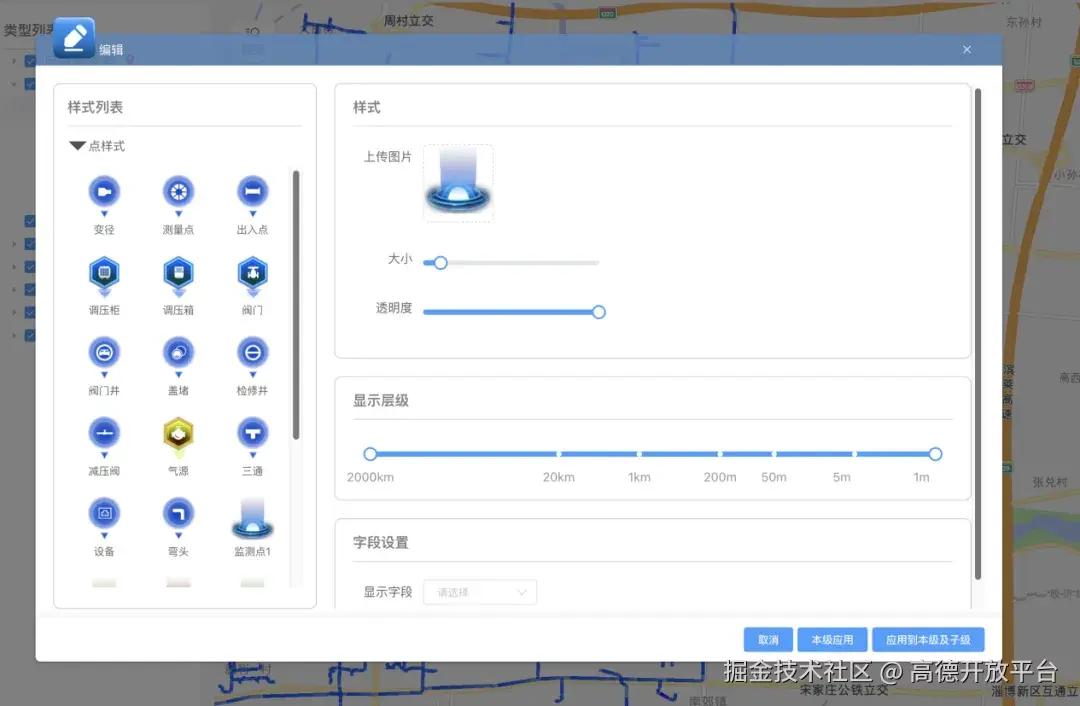
Task: Click 应用到本级及子级 button
Action: click(928, 640)
